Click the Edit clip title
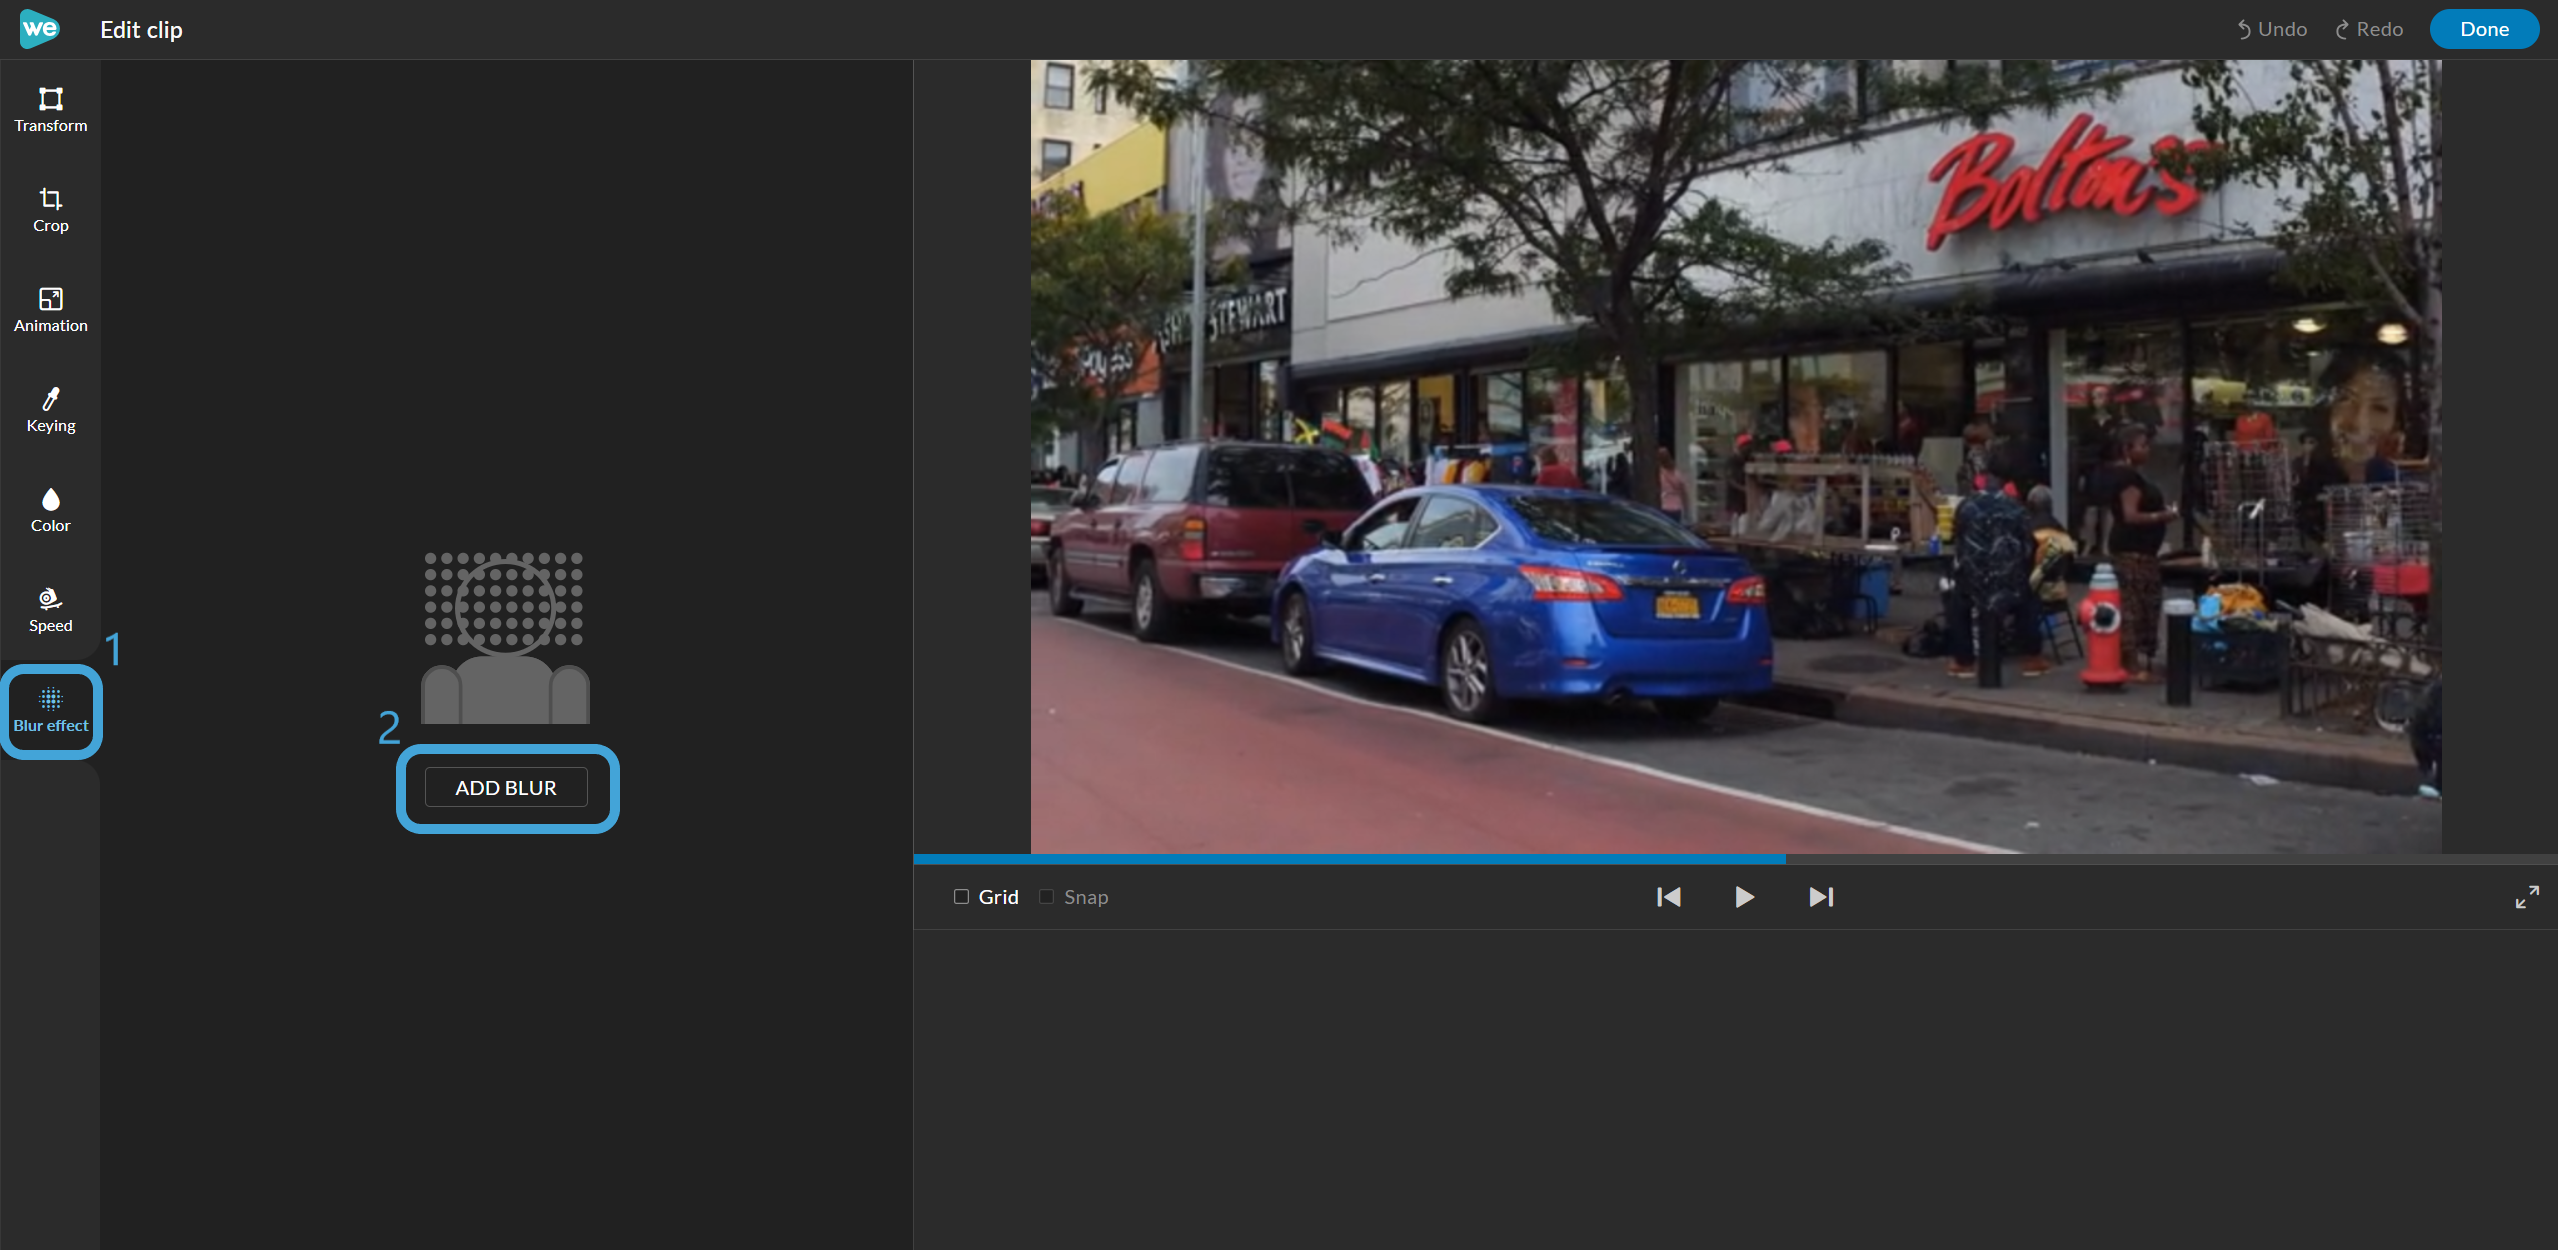This screenshot has width=2558, height=1250. pyautogui.click(x=141, y=30)
